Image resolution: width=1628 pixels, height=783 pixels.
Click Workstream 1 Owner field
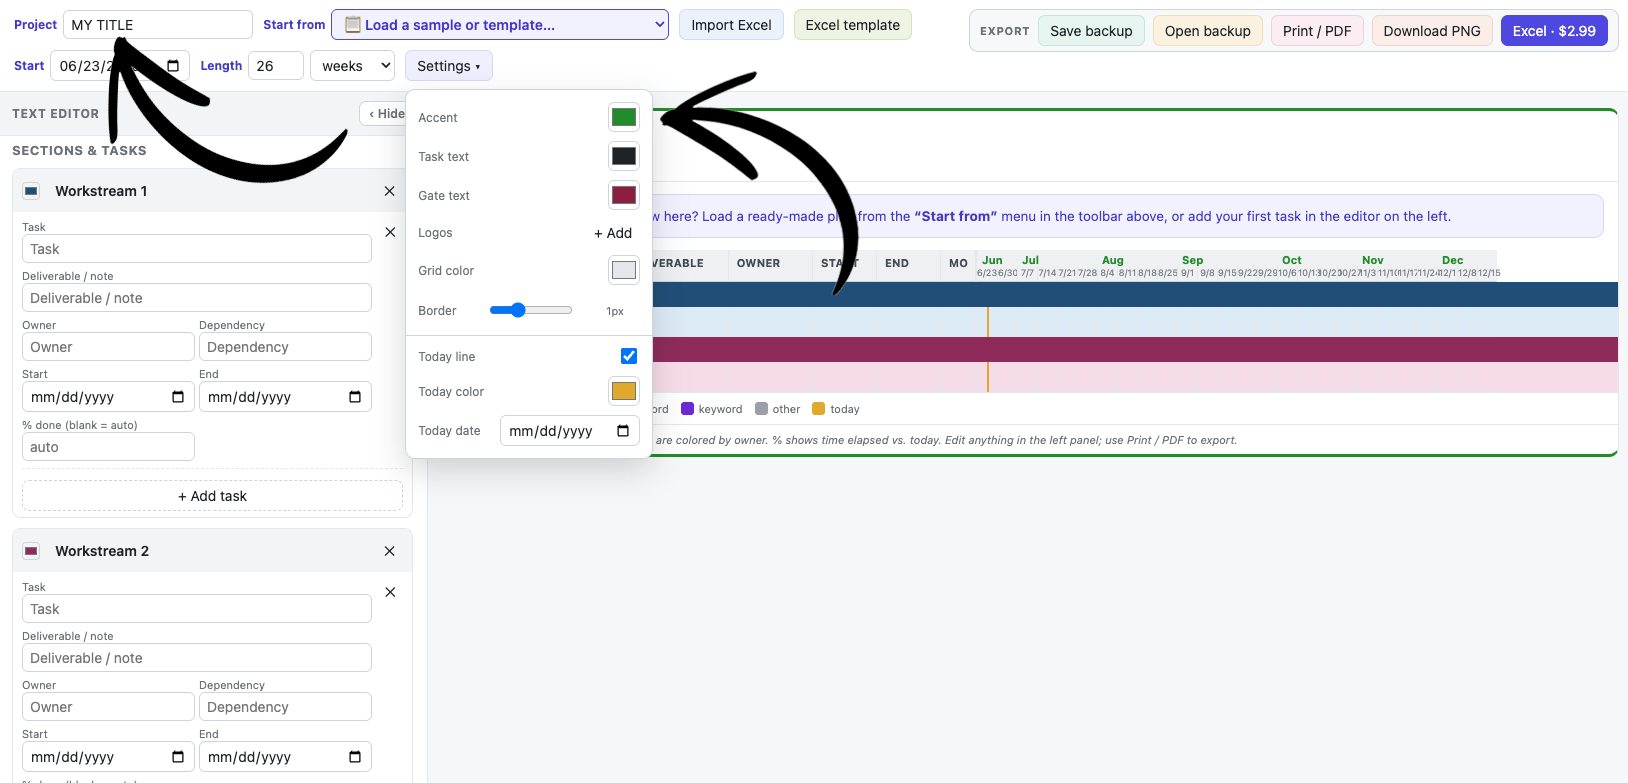108,347
